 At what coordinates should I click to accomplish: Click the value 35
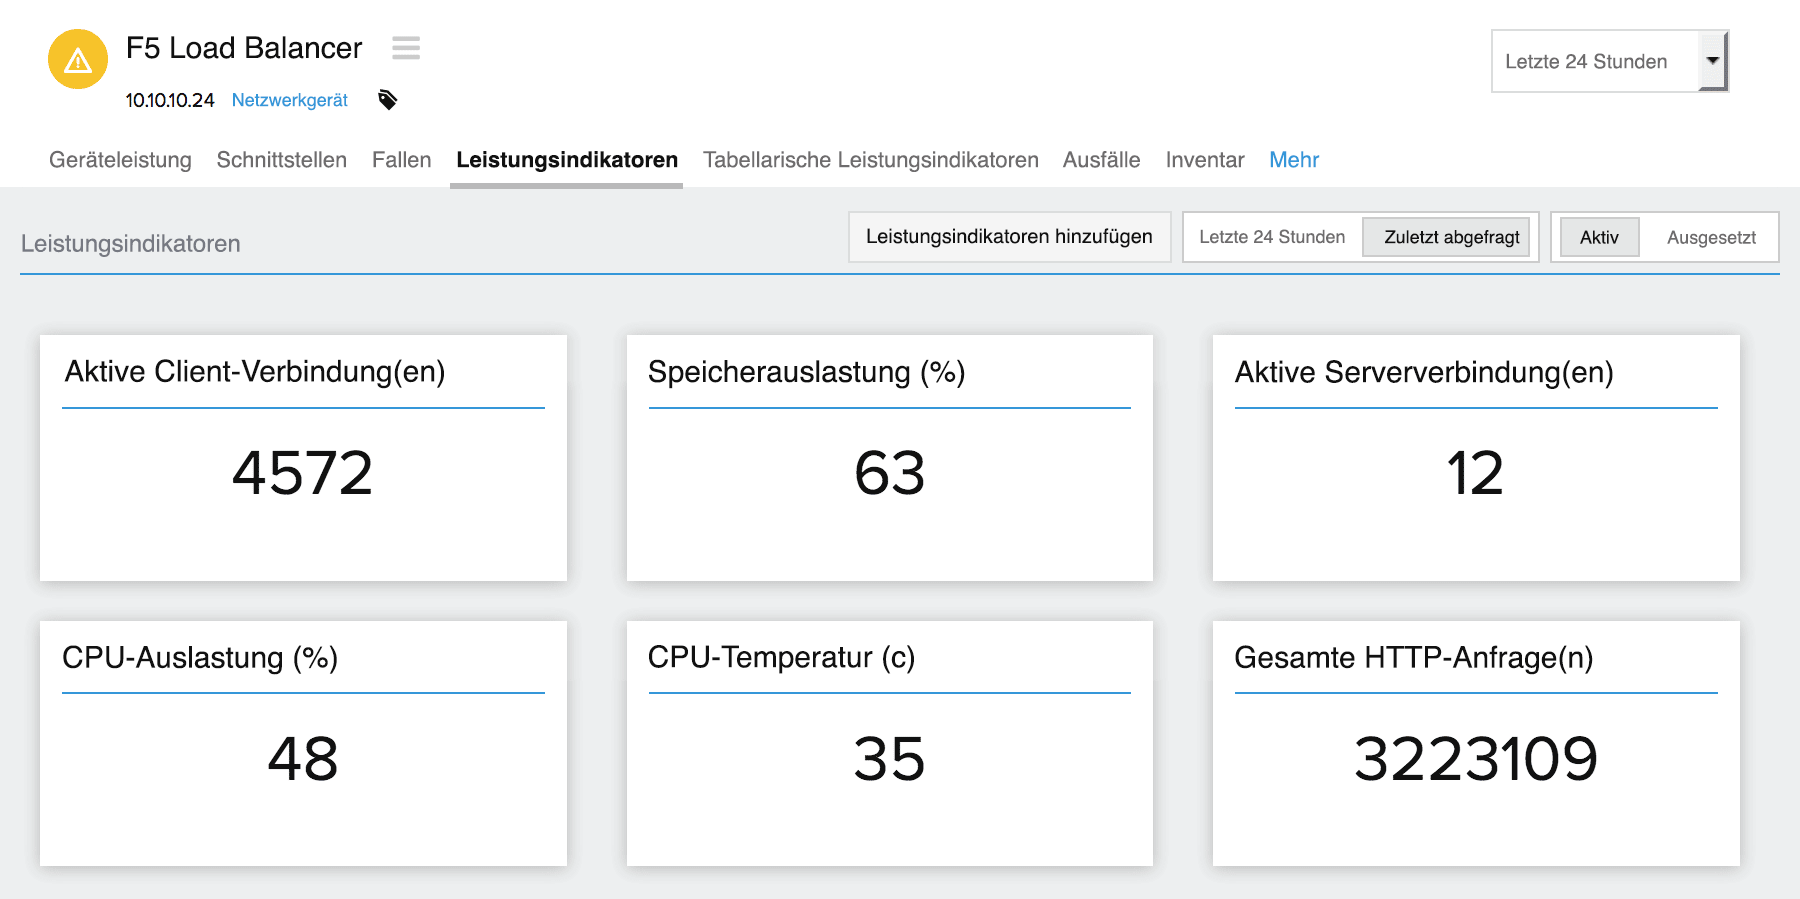(890, 759)
